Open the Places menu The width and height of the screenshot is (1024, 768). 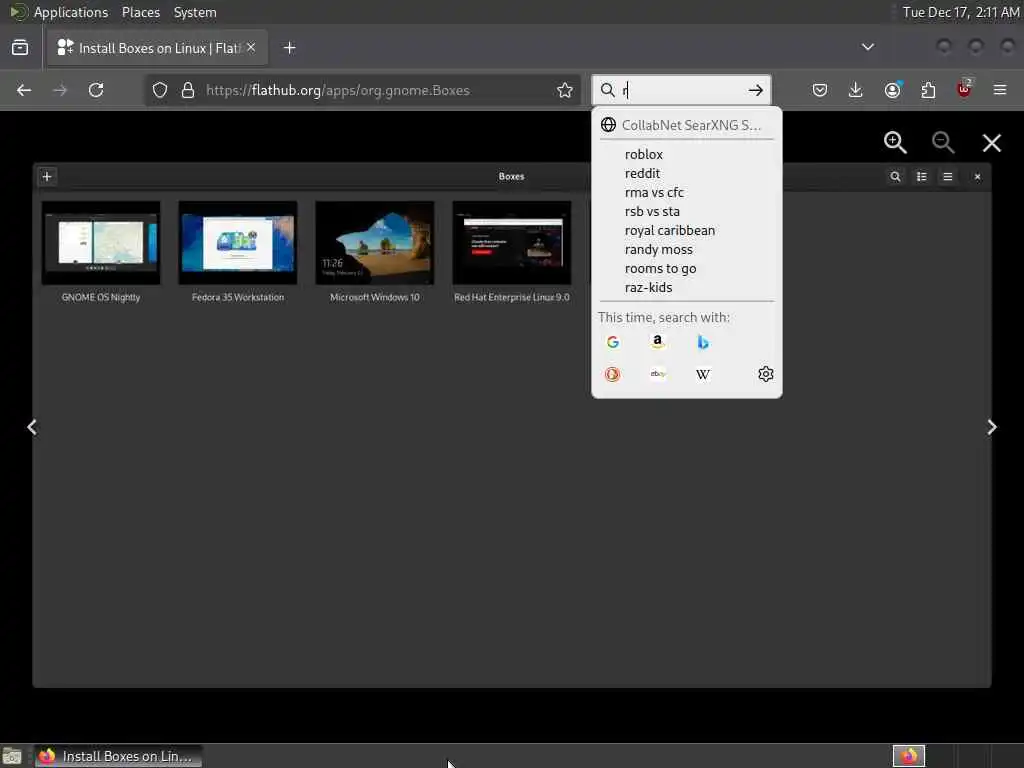point(141,12)
